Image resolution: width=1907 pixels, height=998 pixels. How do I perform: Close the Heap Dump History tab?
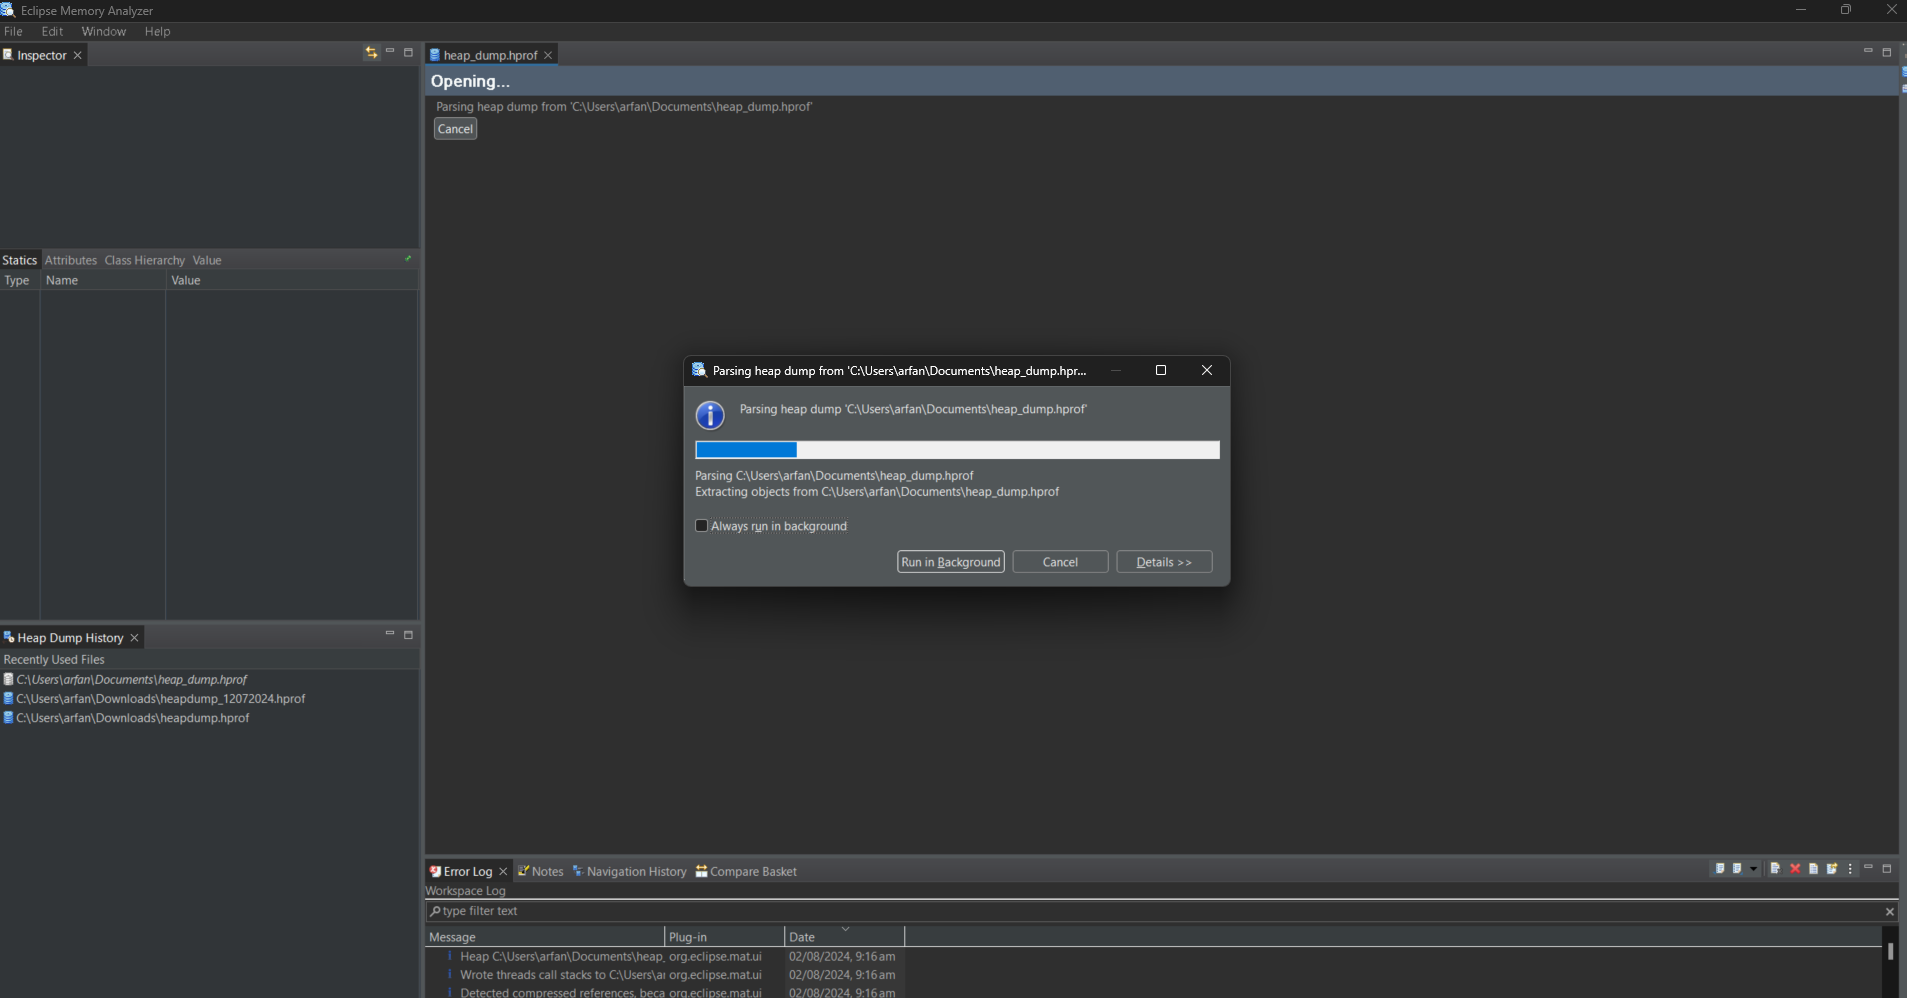tap(134, 638)
